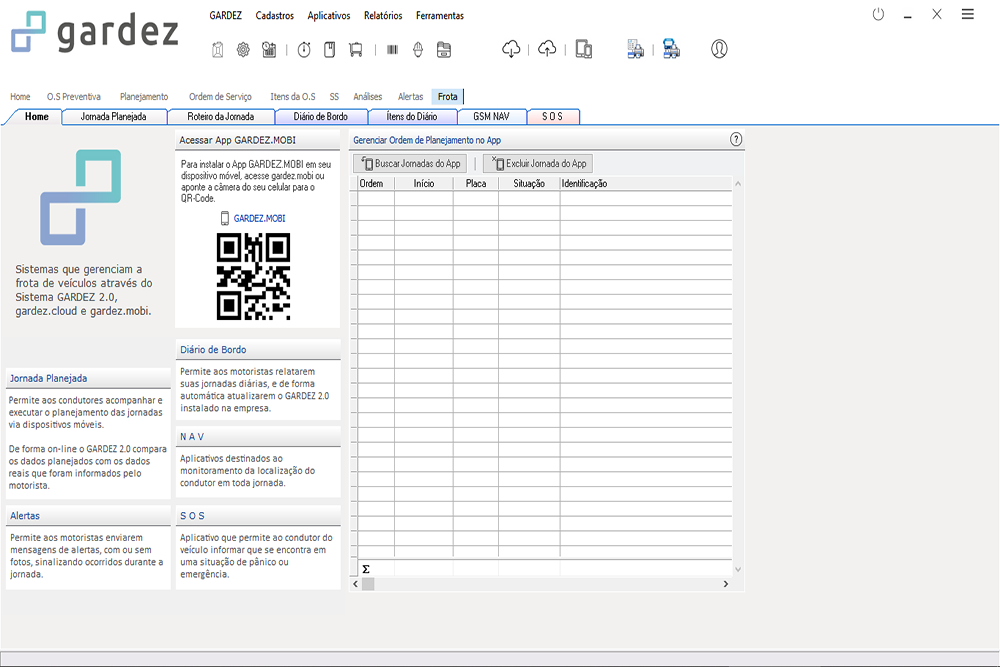
Task: Open the Cadastros menu
Action: click(x=275, y=15)
